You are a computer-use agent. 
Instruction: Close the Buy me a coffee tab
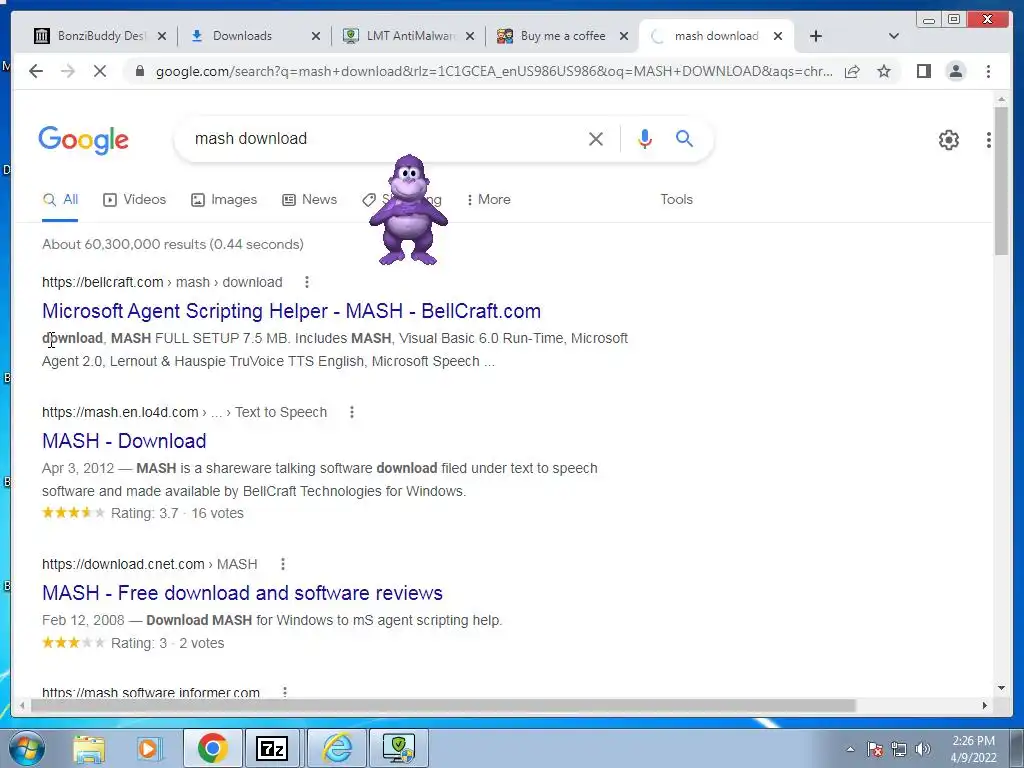624,36
